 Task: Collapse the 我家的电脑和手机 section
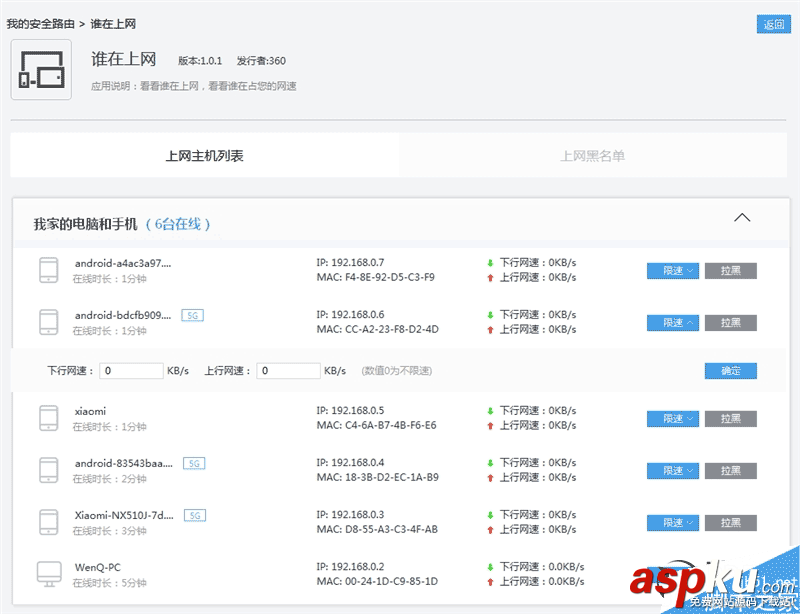pos(742,217)
